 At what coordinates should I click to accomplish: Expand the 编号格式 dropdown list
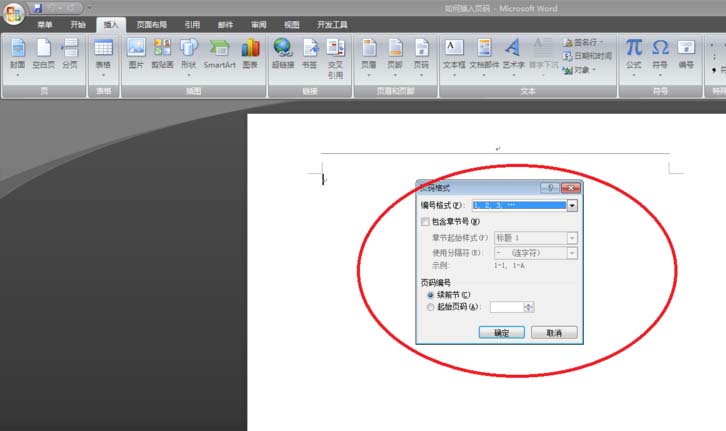(x=572, y=205)
